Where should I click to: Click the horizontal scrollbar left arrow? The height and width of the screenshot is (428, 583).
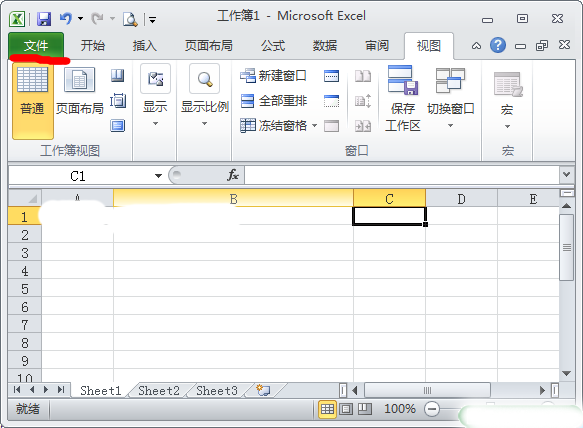pos(355,390)
